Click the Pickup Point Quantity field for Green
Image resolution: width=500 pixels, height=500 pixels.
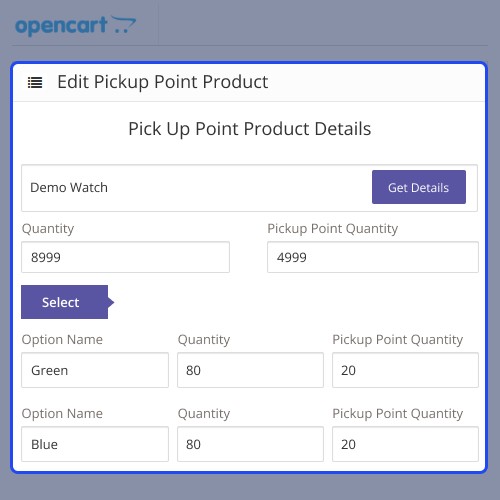[x=405, y=370]
